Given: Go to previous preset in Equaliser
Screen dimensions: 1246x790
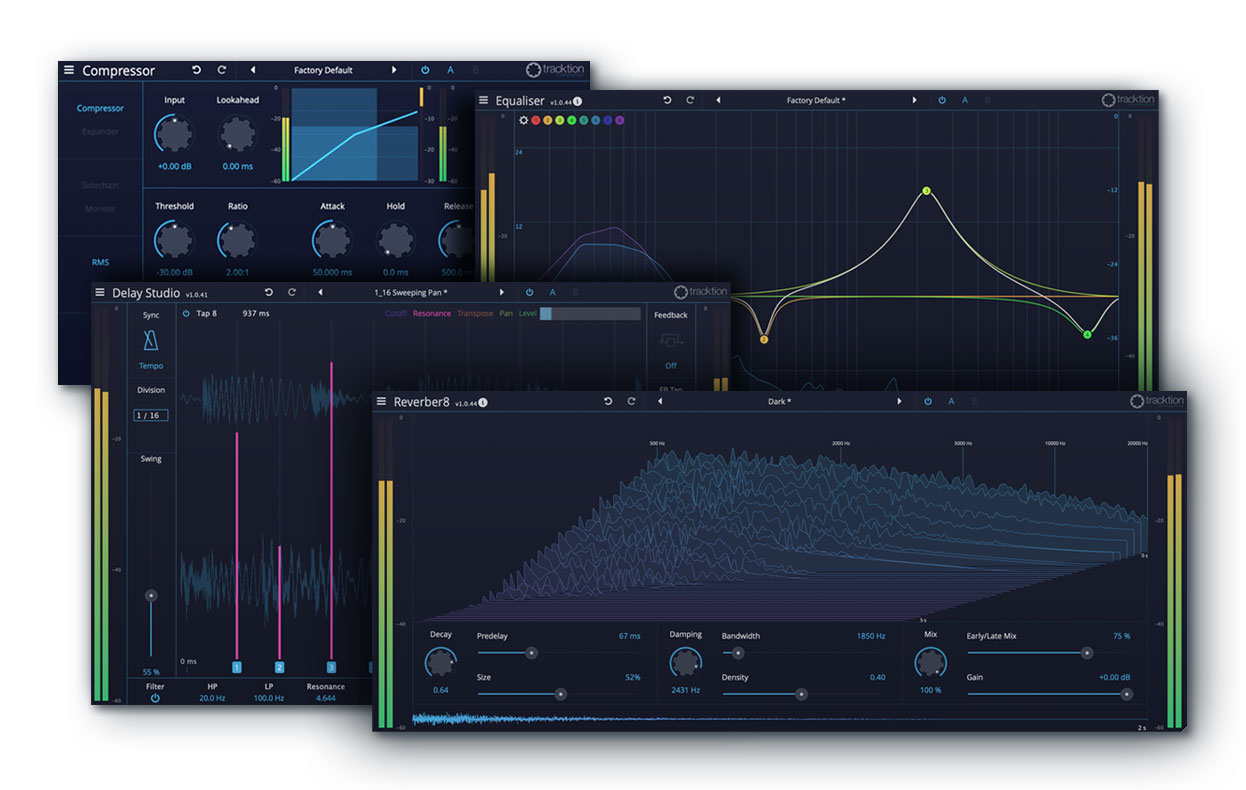Looking at the screenshot, I should [718, 100].
